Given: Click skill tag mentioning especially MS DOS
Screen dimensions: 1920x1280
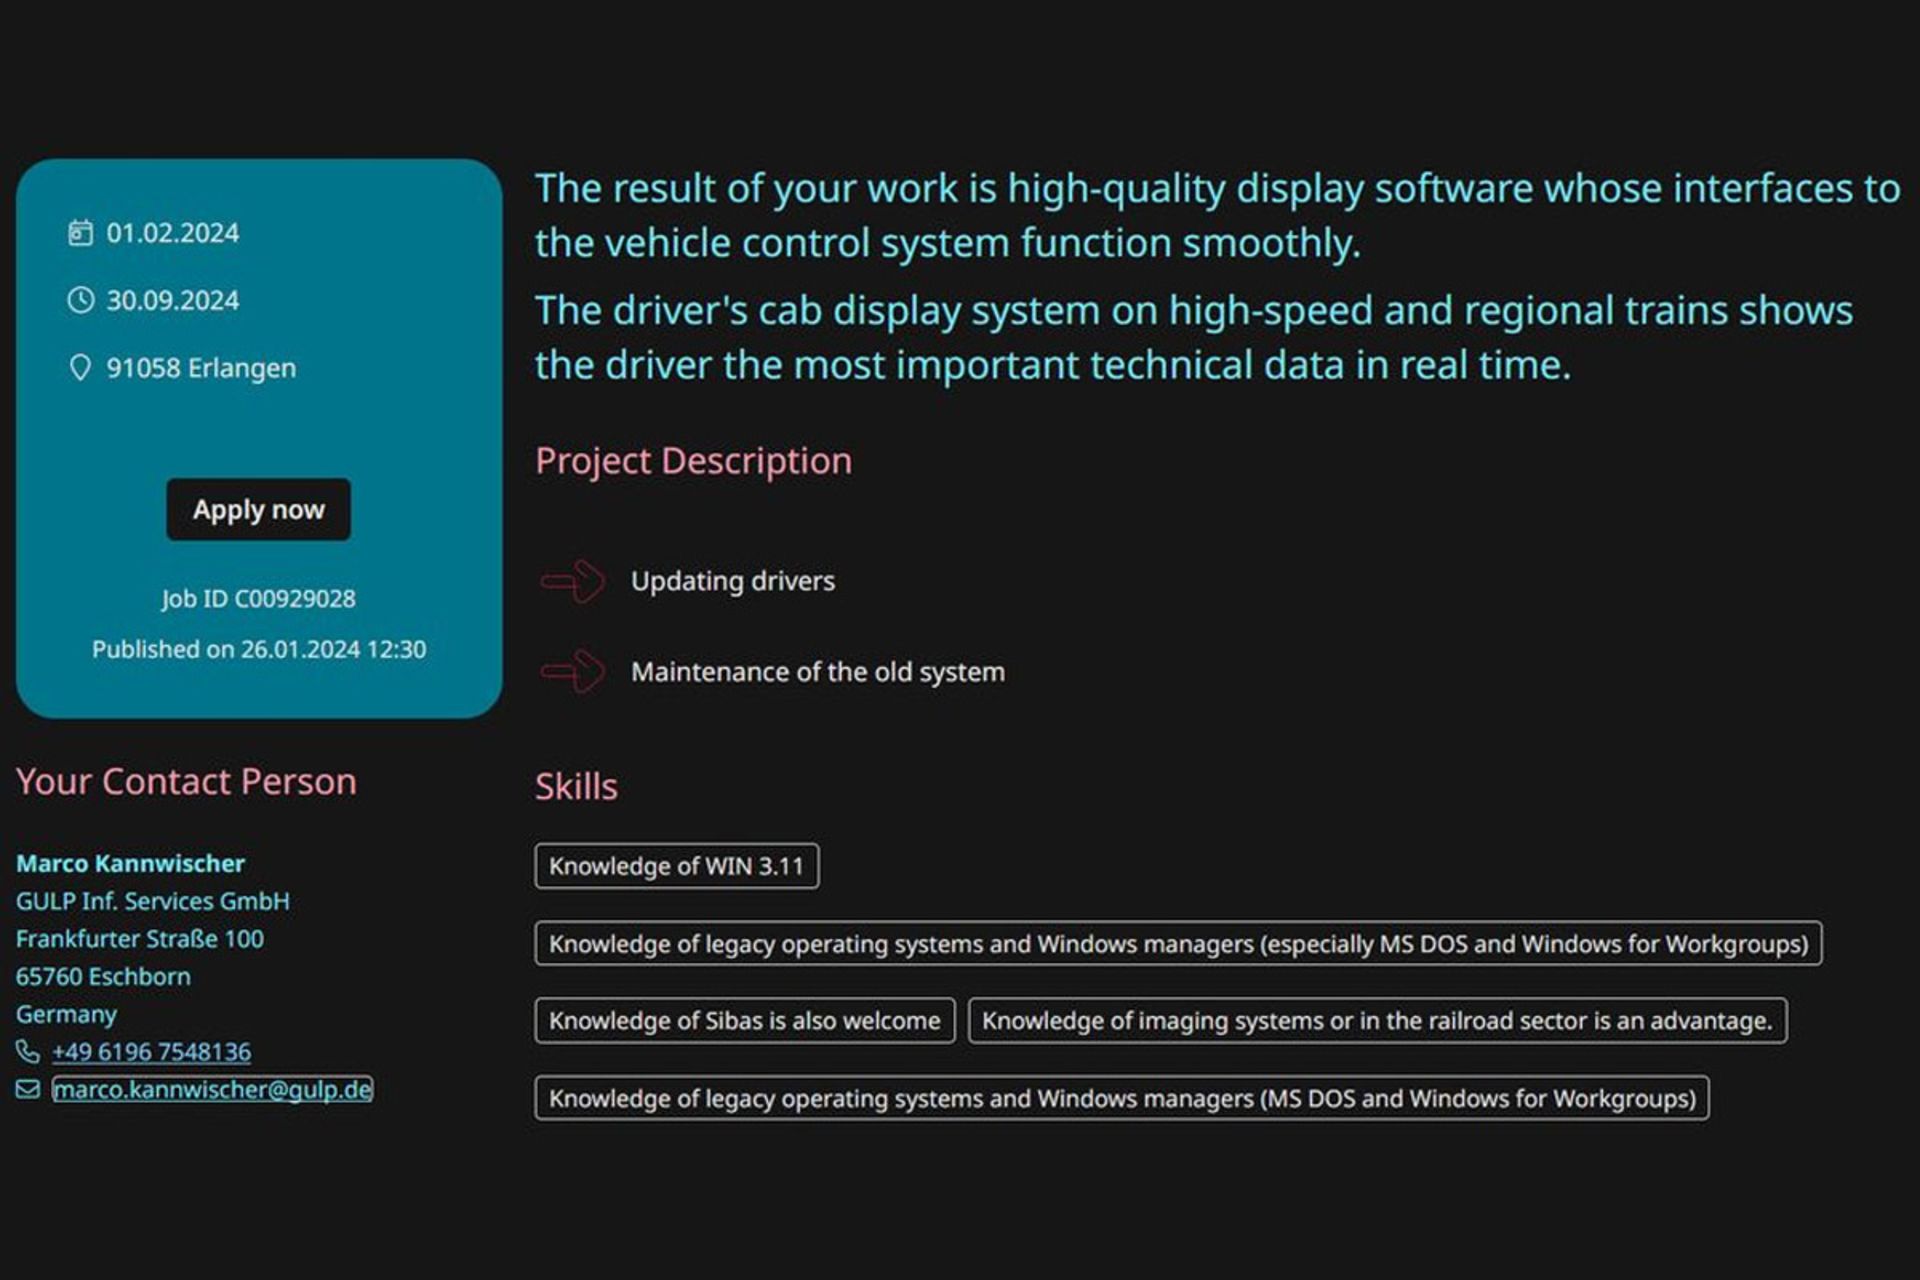Looking at the screenshot, I should pyautogui.click(x=1177, y=944).
